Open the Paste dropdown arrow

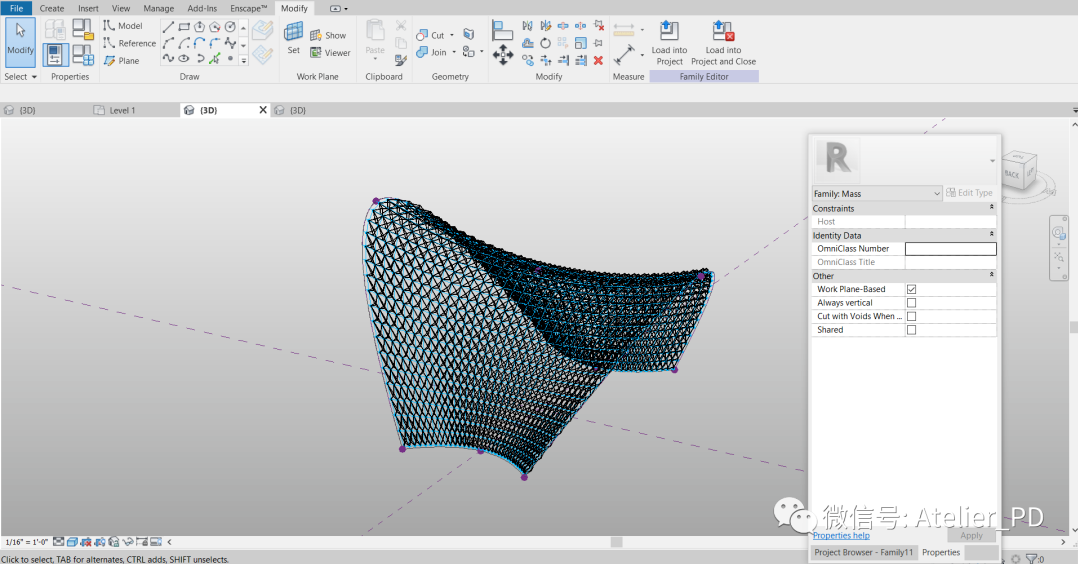pos(375,59)
